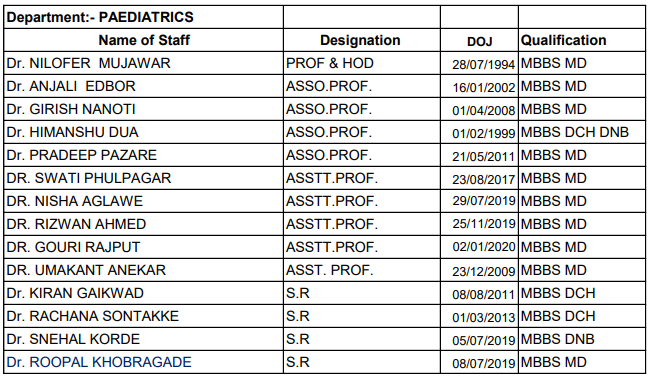
Task: Select Dr. PRADEEP PAZARE name cell
Action: point(144,155)
